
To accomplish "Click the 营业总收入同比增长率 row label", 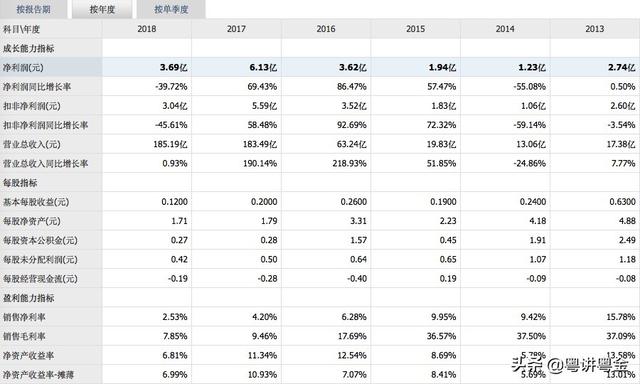I will tap(45, 164).
